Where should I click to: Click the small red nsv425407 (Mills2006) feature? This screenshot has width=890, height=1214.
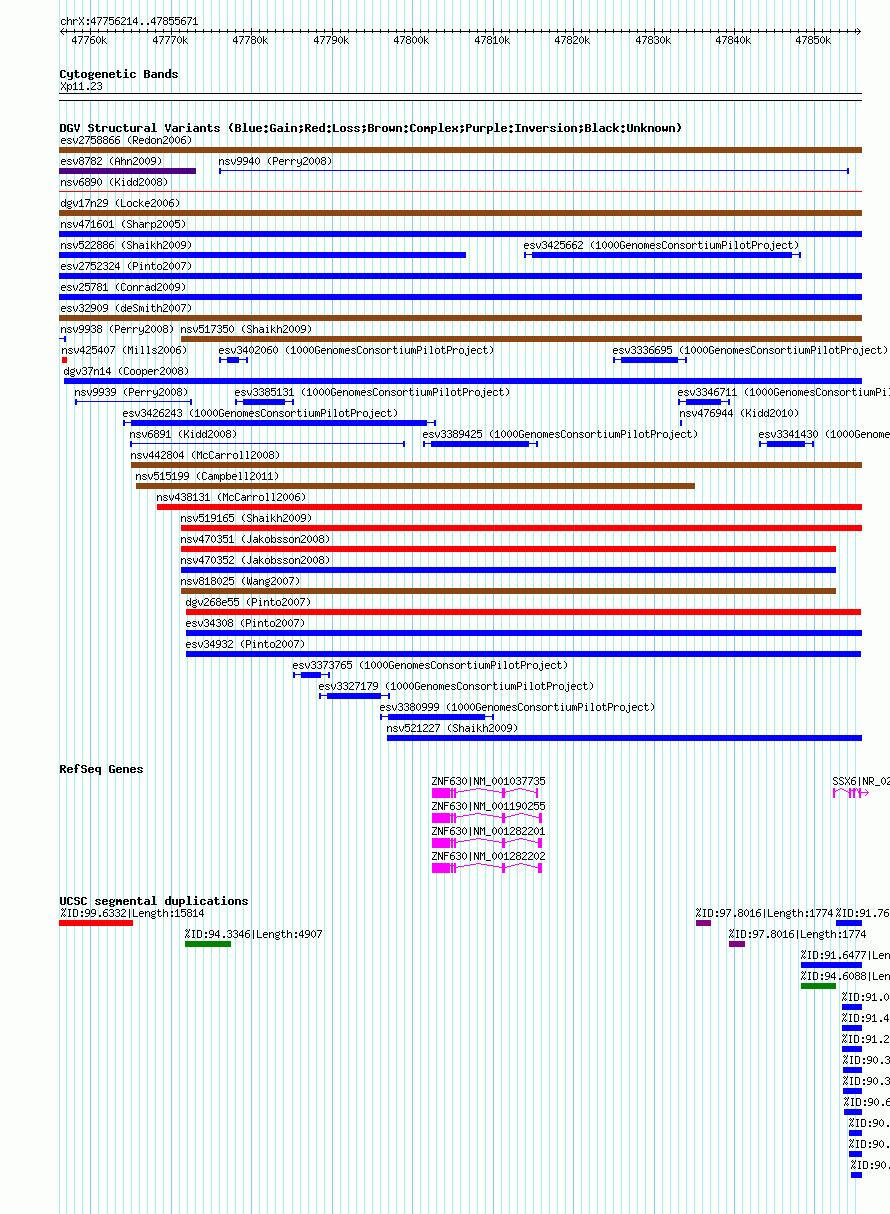(64, 360)
